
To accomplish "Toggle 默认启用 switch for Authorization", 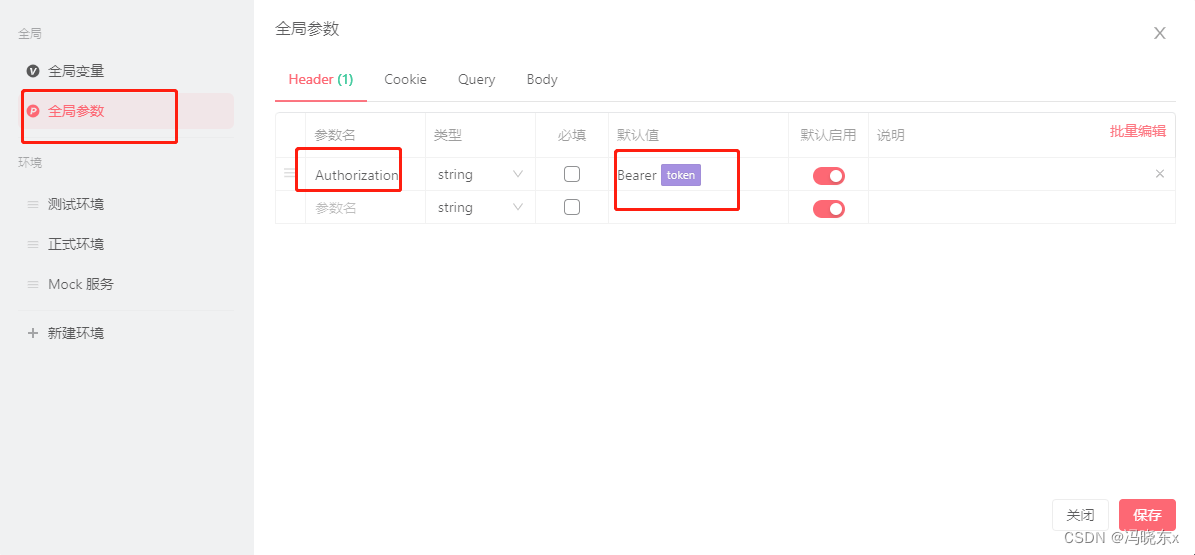I will [x=828, y=176].
